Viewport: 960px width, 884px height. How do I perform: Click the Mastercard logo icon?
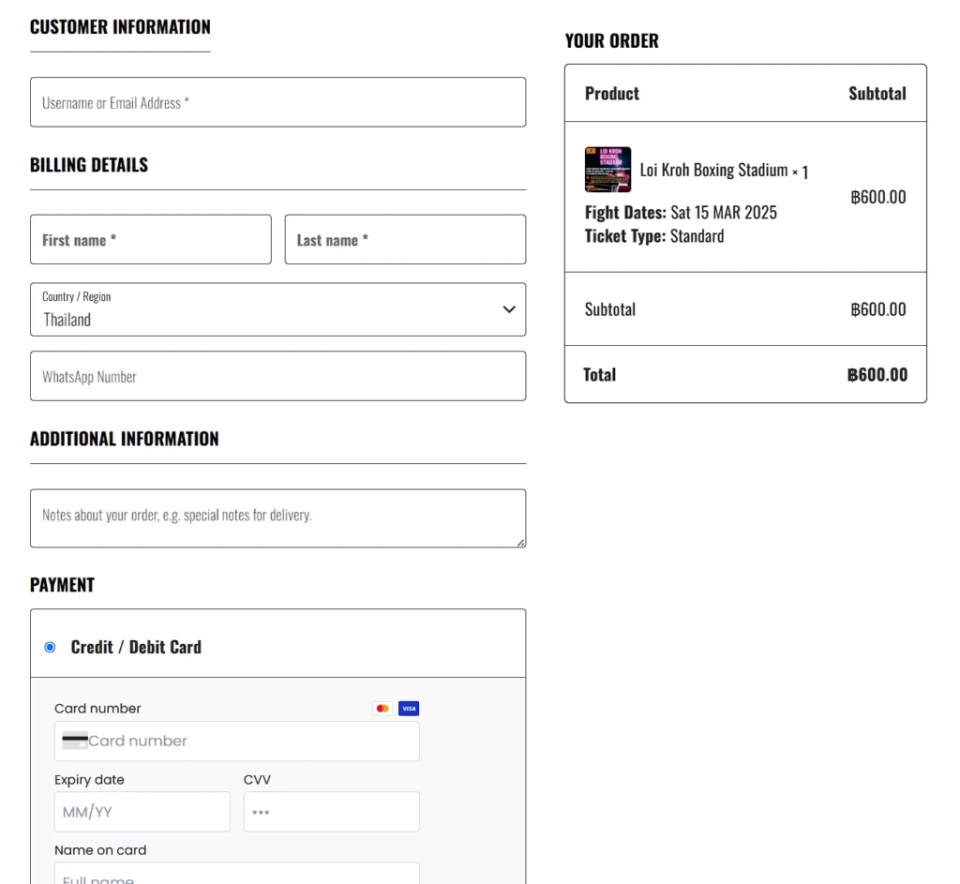click(383, 708)
